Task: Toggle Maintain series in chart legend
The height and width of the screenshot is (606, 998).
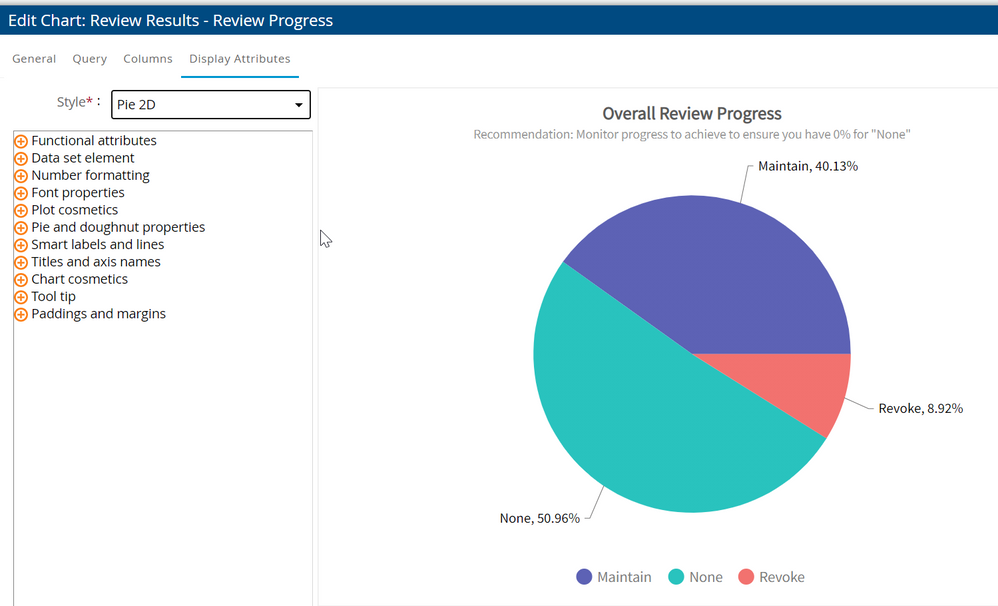Action: tap(613, 577)
